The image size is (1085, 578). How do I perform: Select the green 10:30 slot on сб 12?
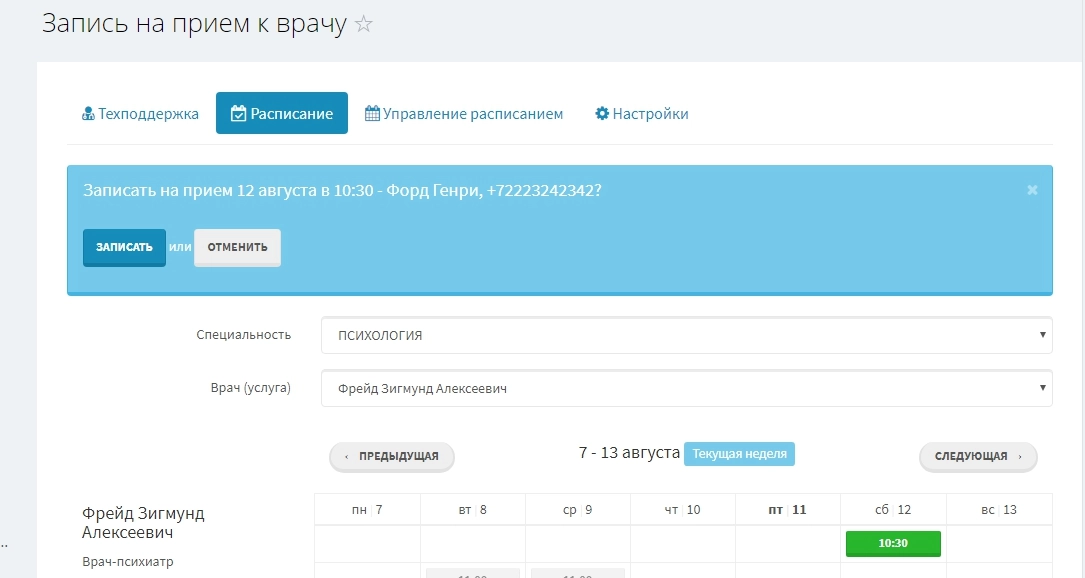tap(892, 543)
